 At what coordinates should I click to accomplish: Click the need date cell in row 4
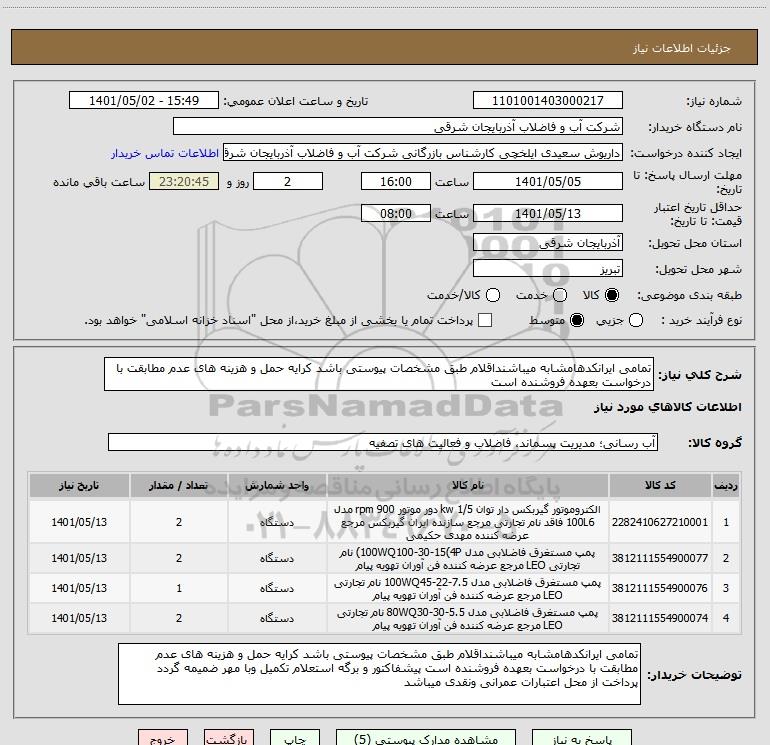point(79,618)
